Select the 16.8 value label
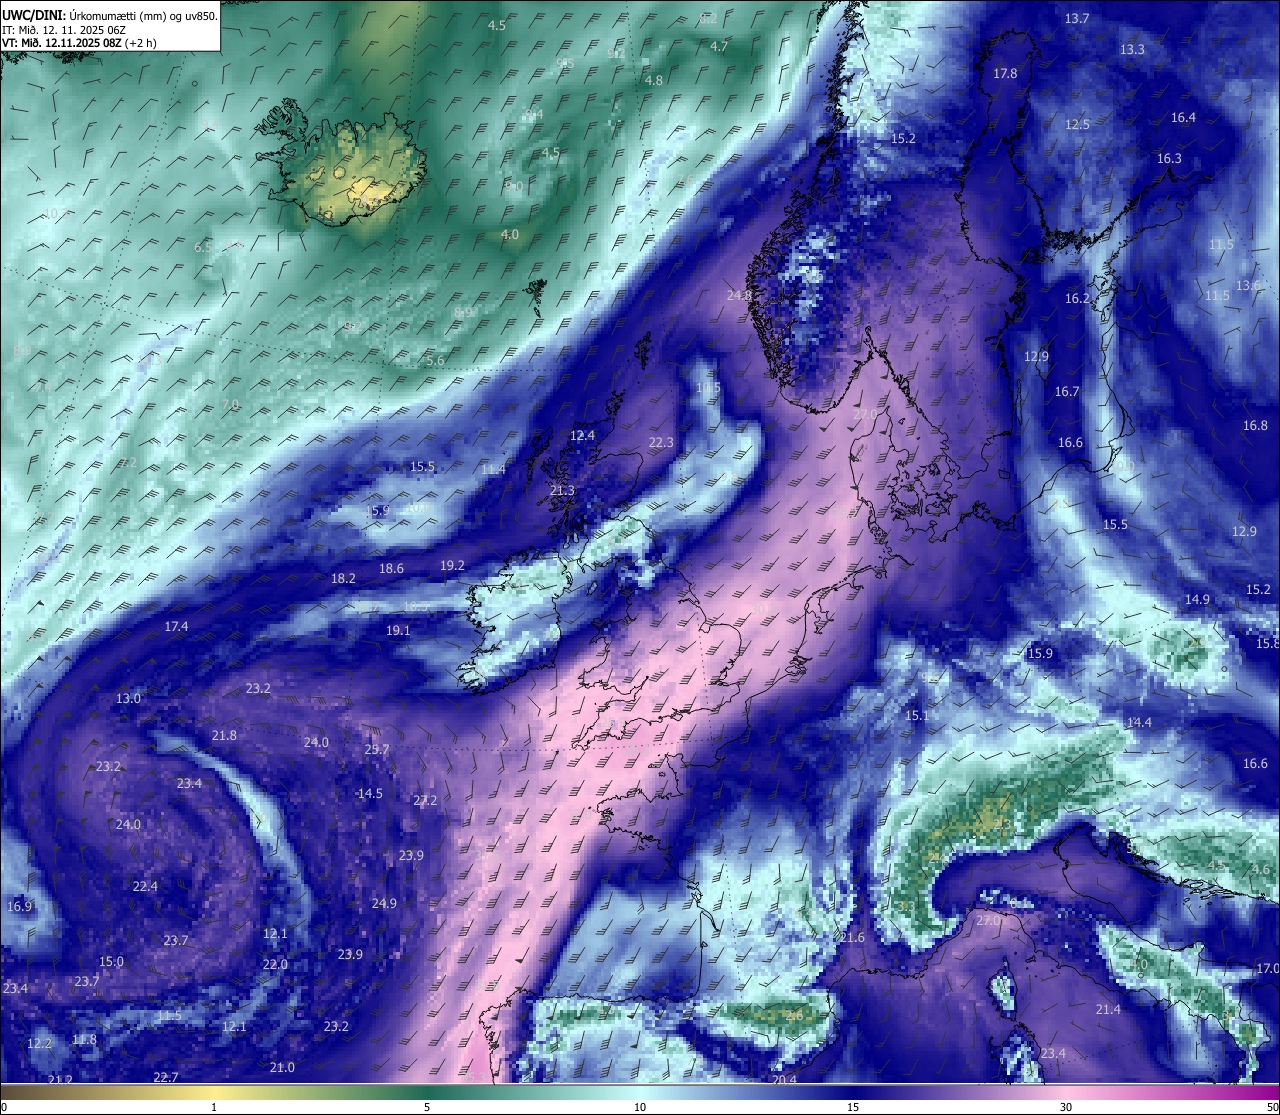1280x1115 pixels. (x=1255, y=426)
